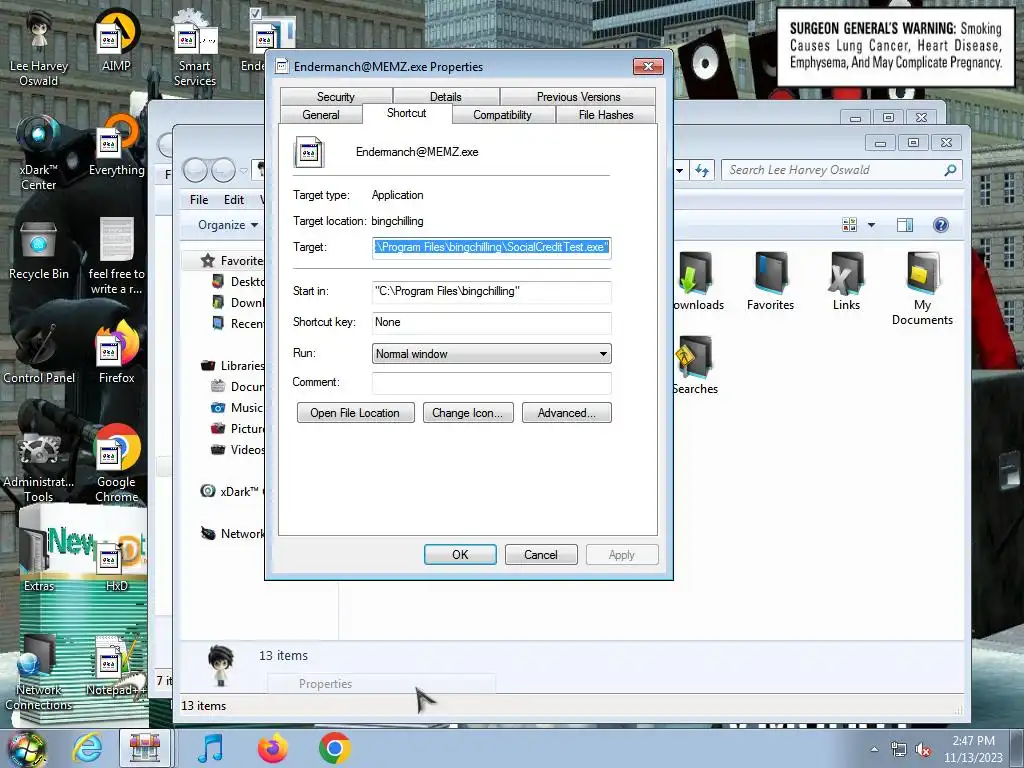The width and height of the screenshot is (1024, 768).
Task: Open the Extras desktop folder
Action: (39, 560)
